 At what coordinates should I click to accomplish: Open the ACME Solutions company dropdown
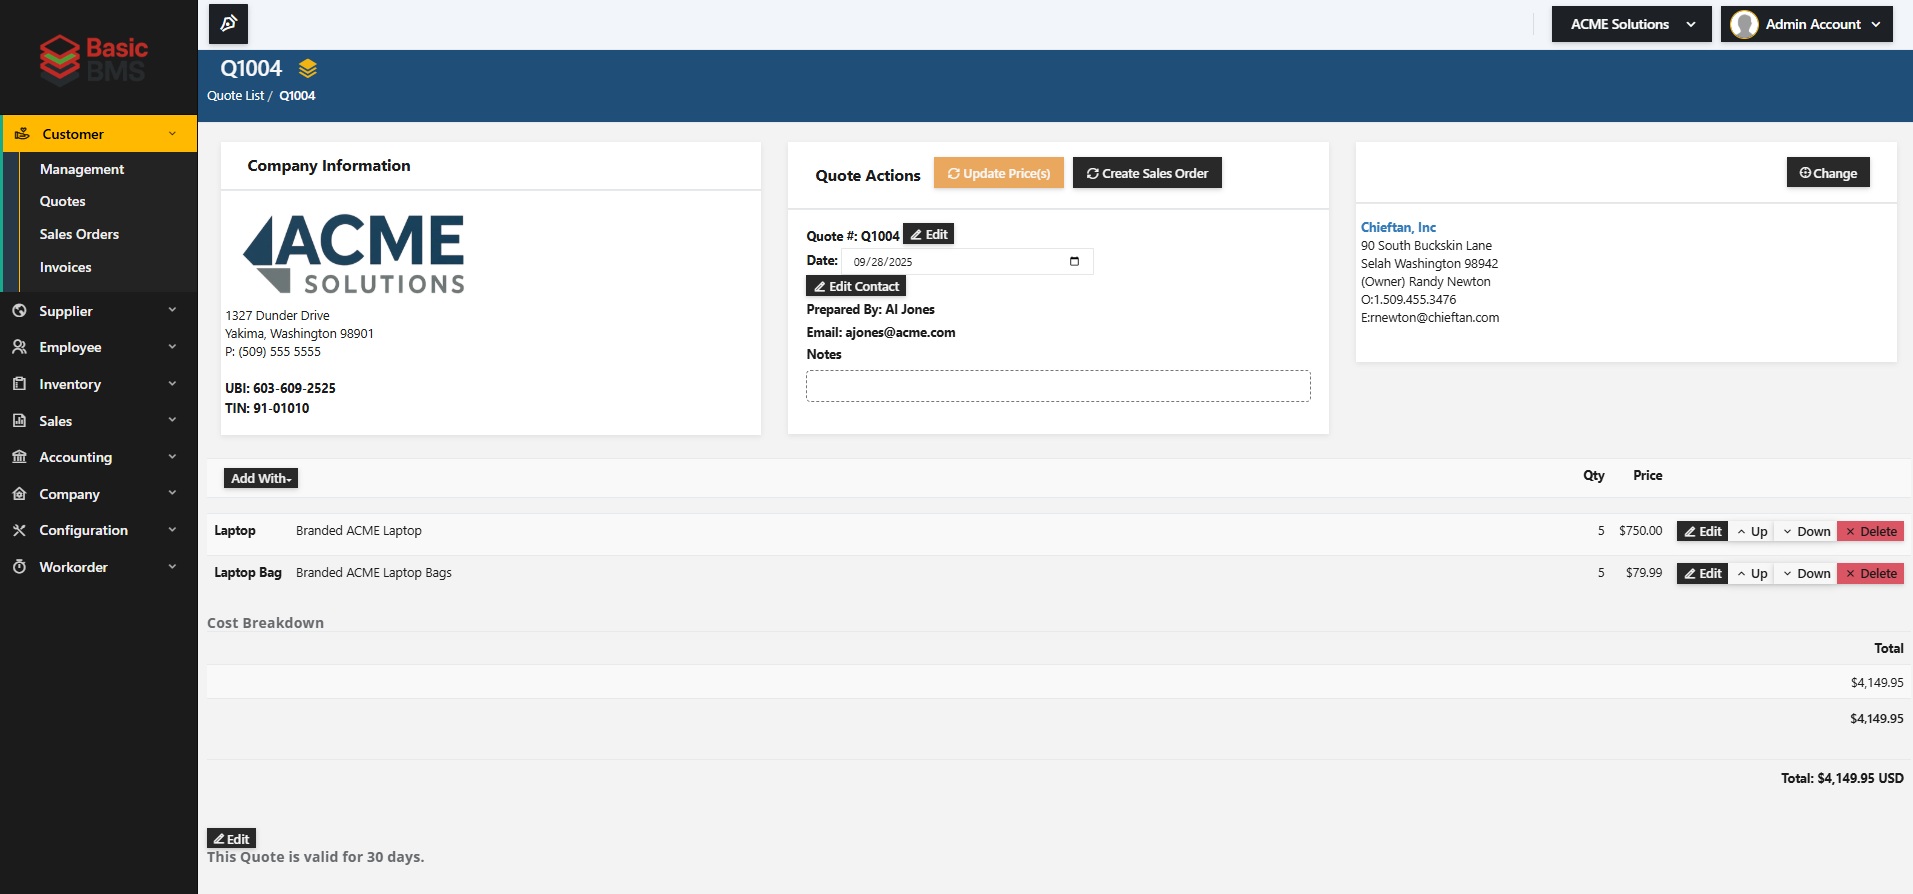pyautogui.click(x=1632, y=24)
